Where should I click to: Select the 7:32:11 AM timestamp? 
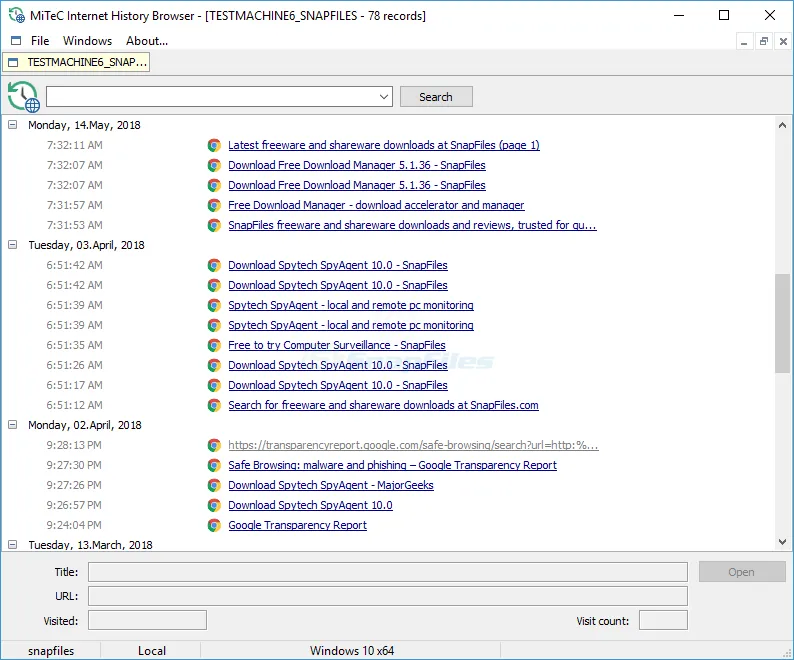coord(74,145)
